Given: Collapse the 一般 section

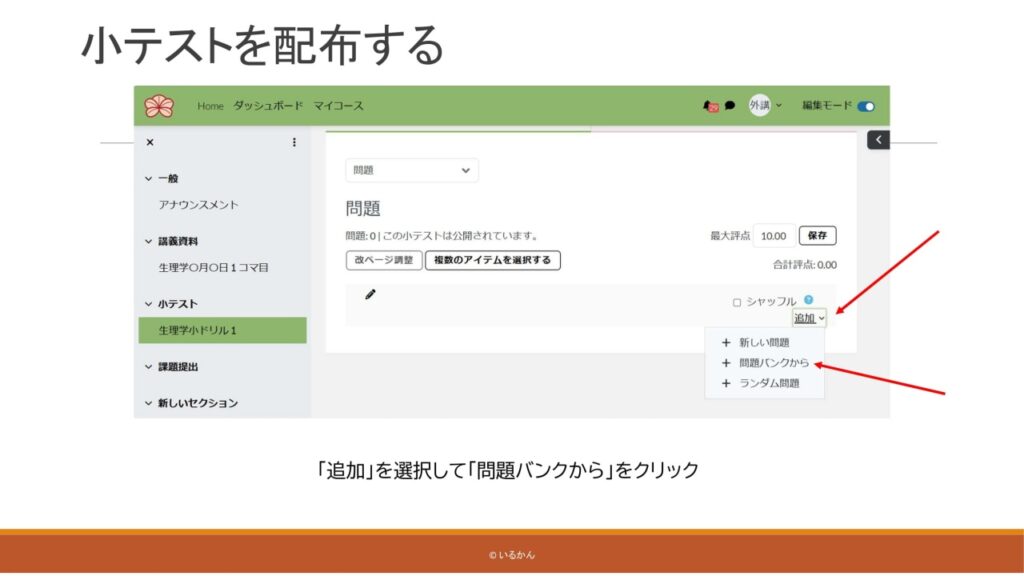Looking at the screenshot, I should [150, 179].
